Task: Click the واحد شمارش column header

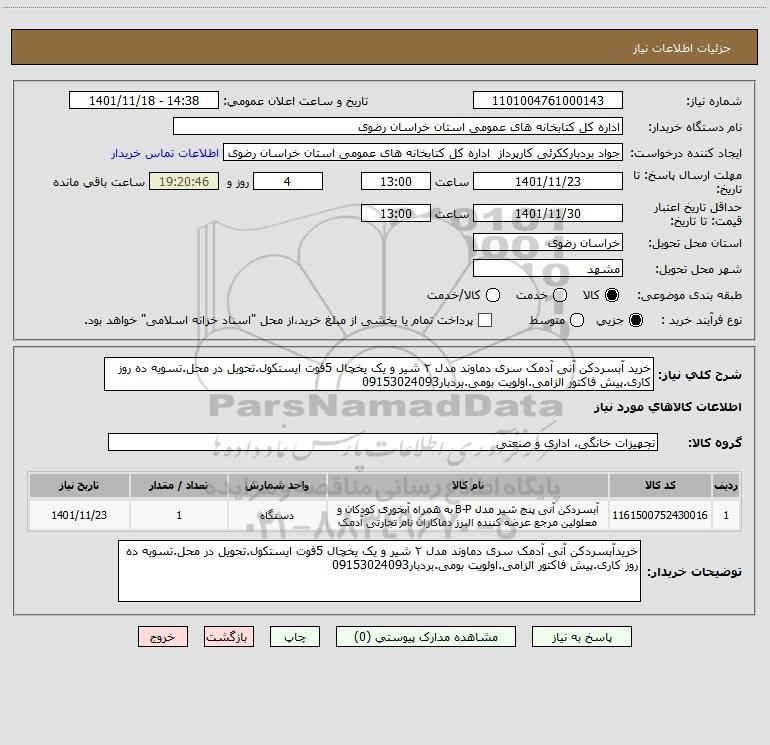Action: [277, 485]
